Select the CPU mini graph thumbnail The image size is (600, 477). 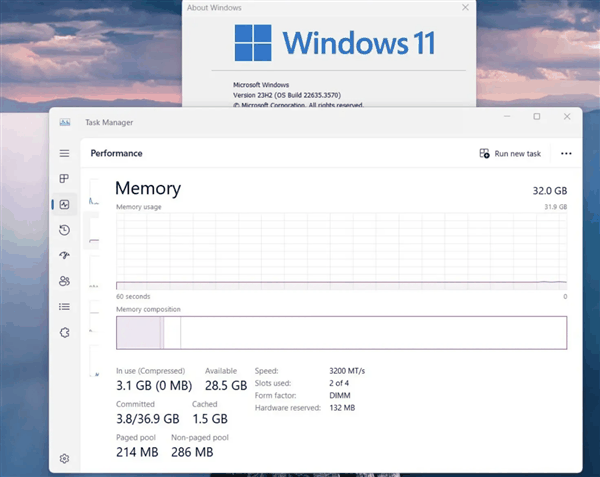click(94, 192)
